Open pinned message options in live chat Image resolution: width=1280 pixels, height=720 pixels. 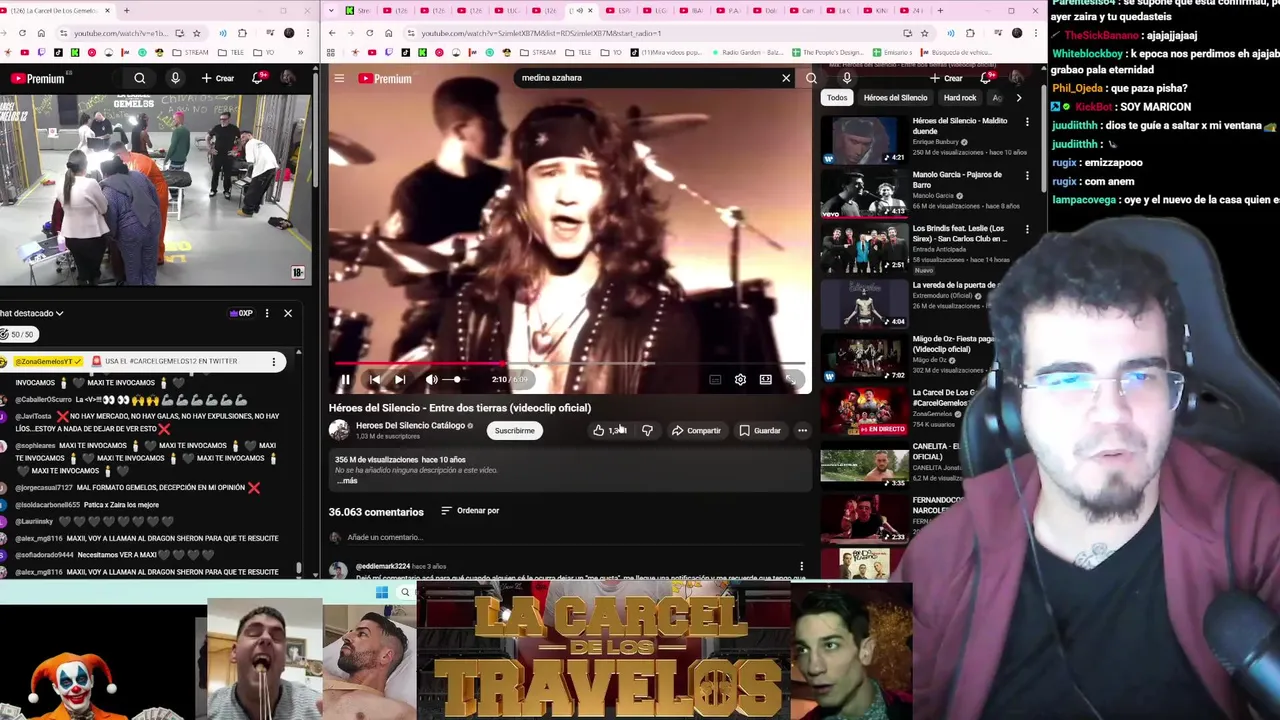(x=274, y=362)
